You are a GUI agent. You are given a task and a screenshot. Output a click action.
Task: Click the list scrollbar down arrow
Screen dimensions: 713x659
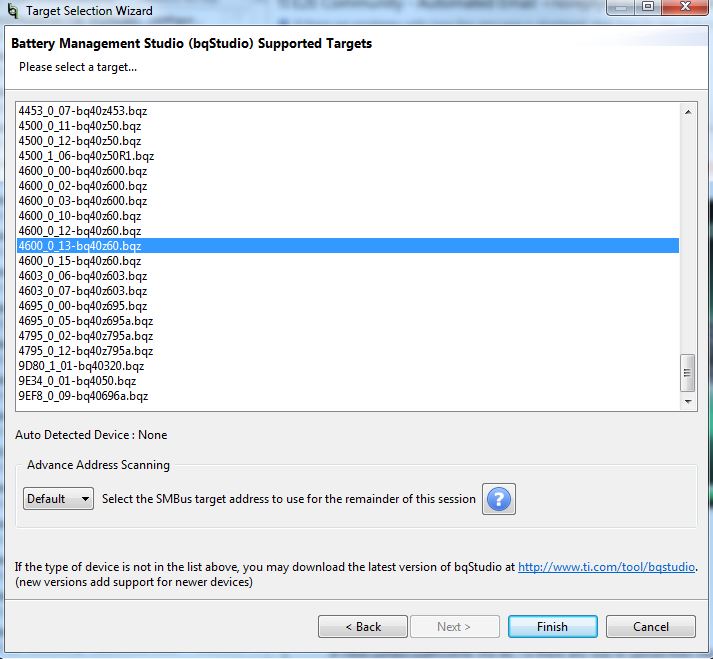[x=688, y=402]
